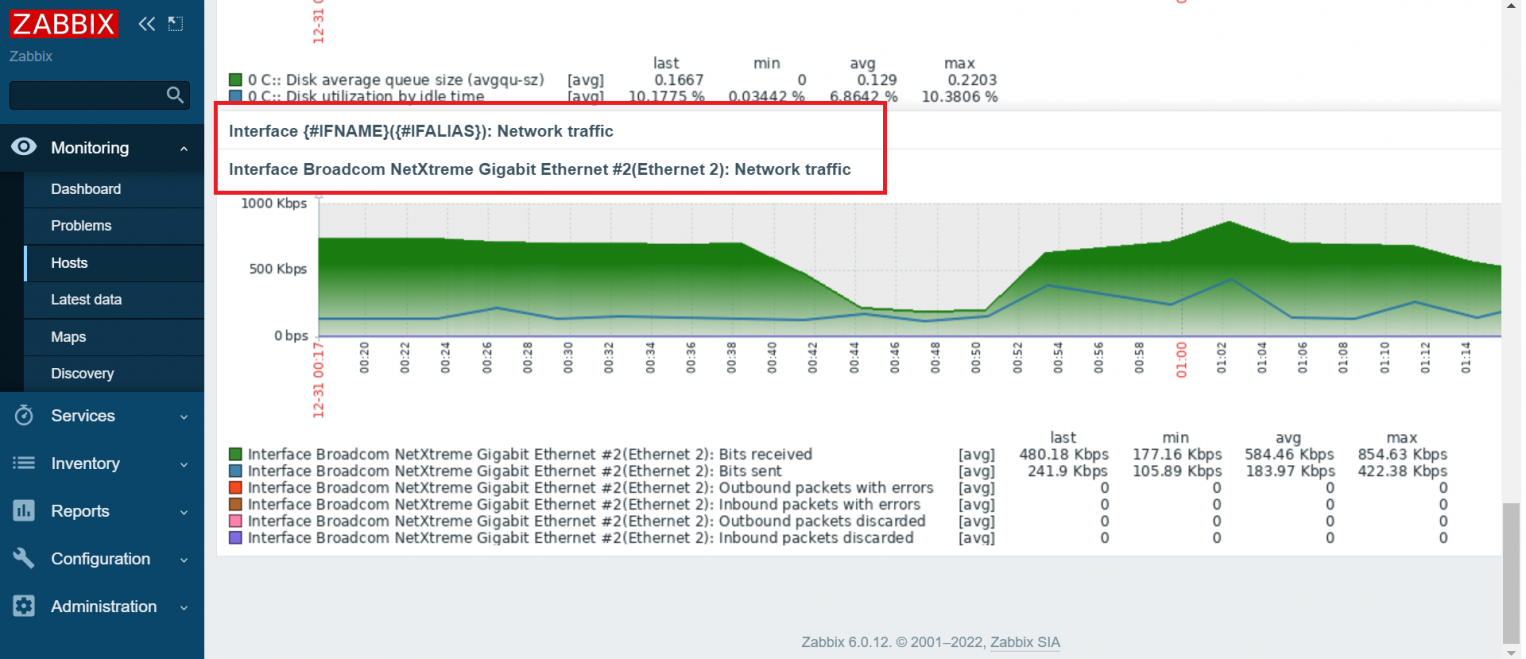Image resolution: width=1526 pixels, height=659 pixels.
Task: Click the '241.9 Kbps' last value
Action: tap(1067, 471)
